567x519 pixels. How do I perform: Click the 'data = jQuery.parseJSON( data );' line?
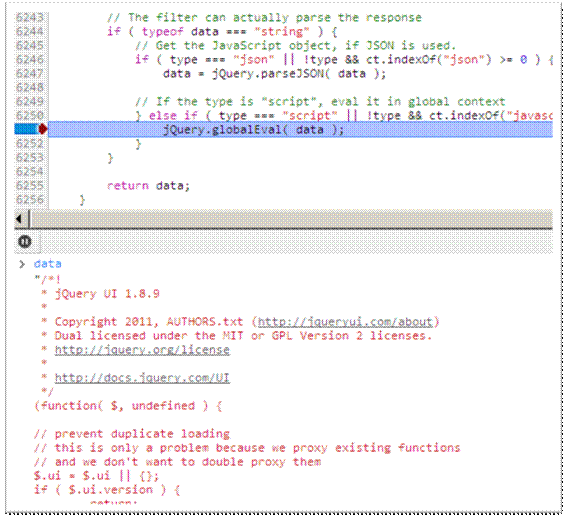pos(274,74)
